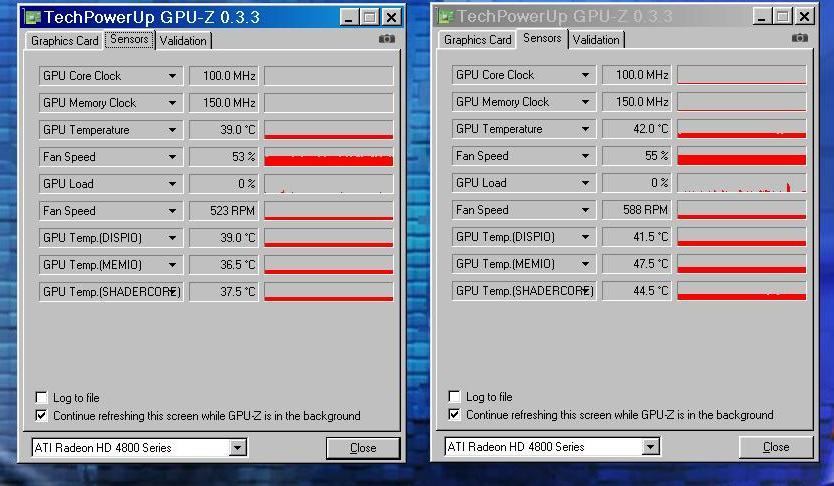
Task: Open GPU Memory Clock dropdown in the left window
Action: point(172,103)
